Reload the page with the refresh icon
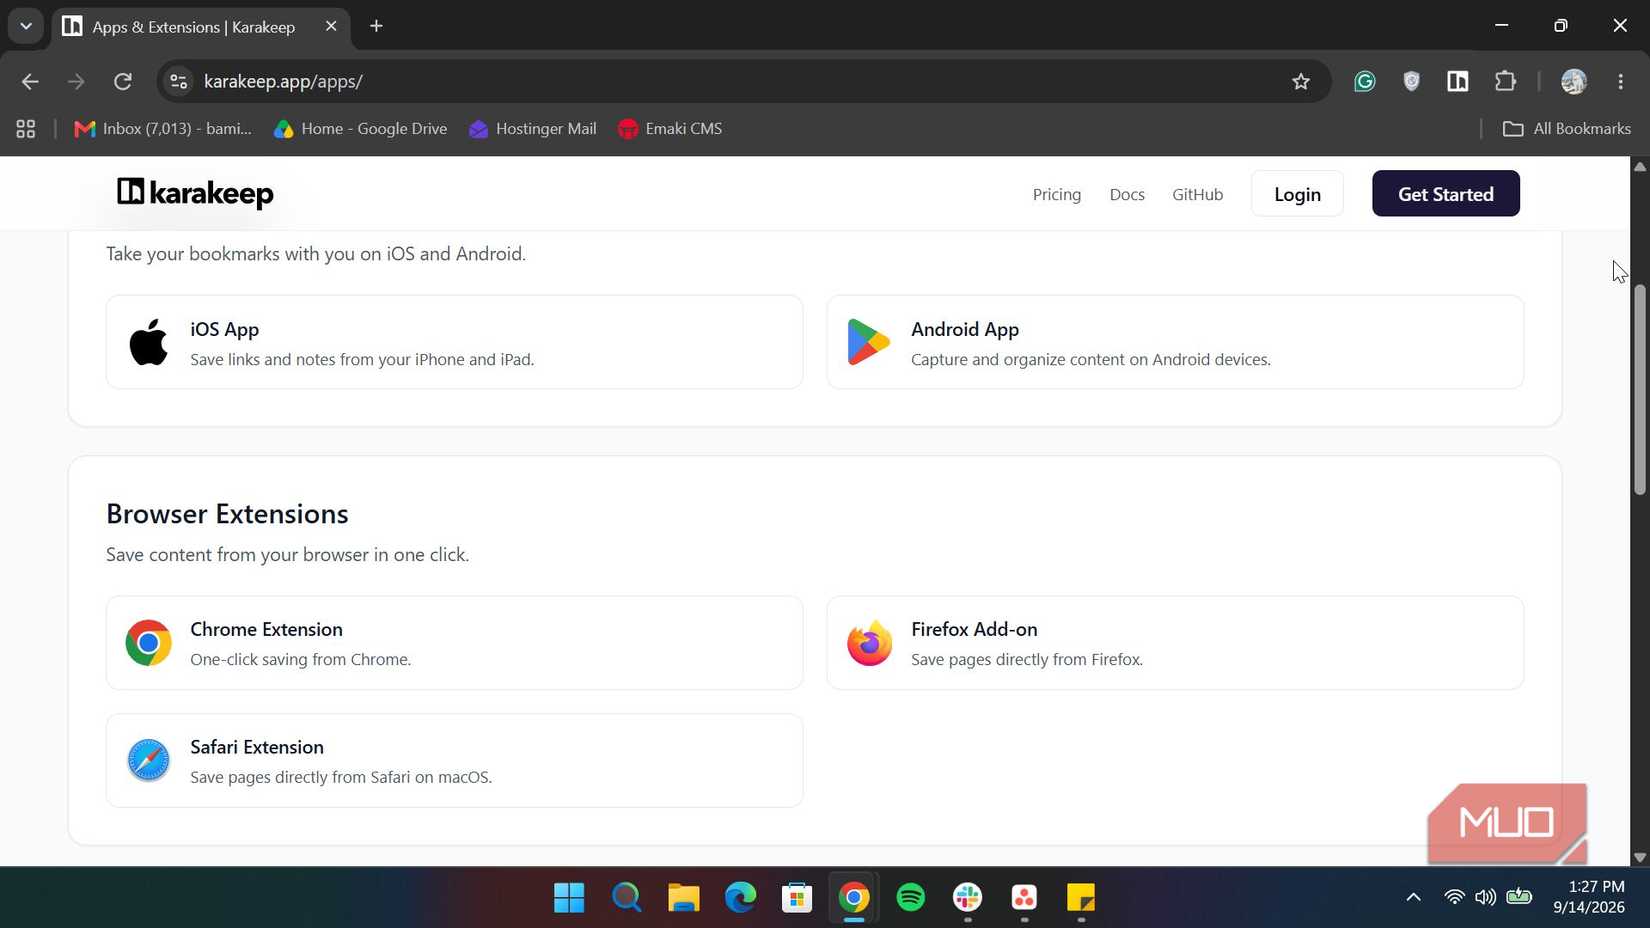This screenshot has height=928, width=1650. coord(123,81)
